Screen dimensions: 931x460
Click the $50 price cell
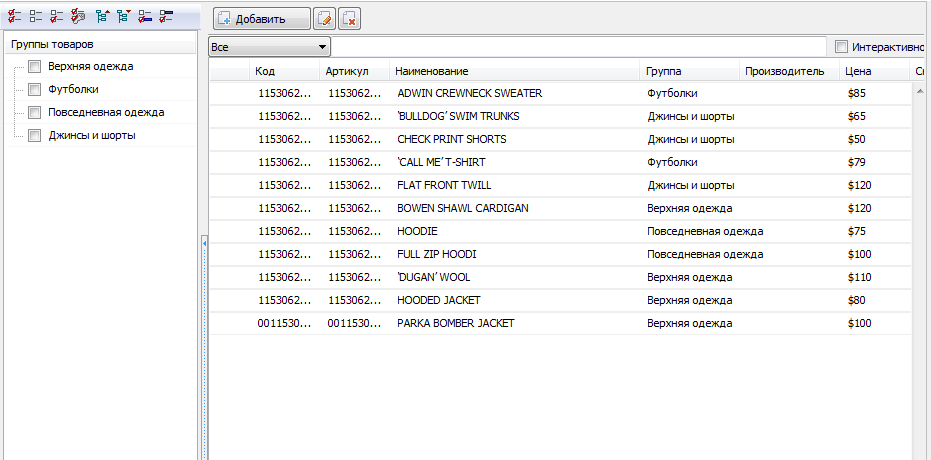click(857, 139)
